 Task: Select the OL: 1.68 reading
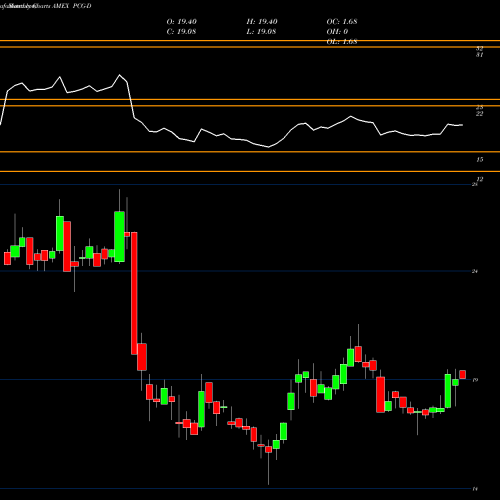342,42
